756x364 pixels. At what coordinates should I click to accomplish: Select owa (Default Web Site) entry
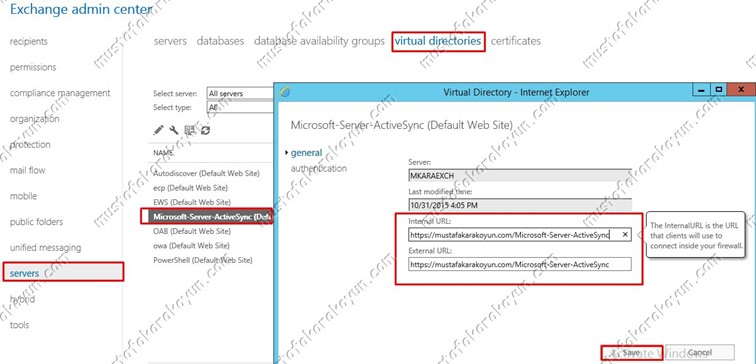[x=191, y=245]
